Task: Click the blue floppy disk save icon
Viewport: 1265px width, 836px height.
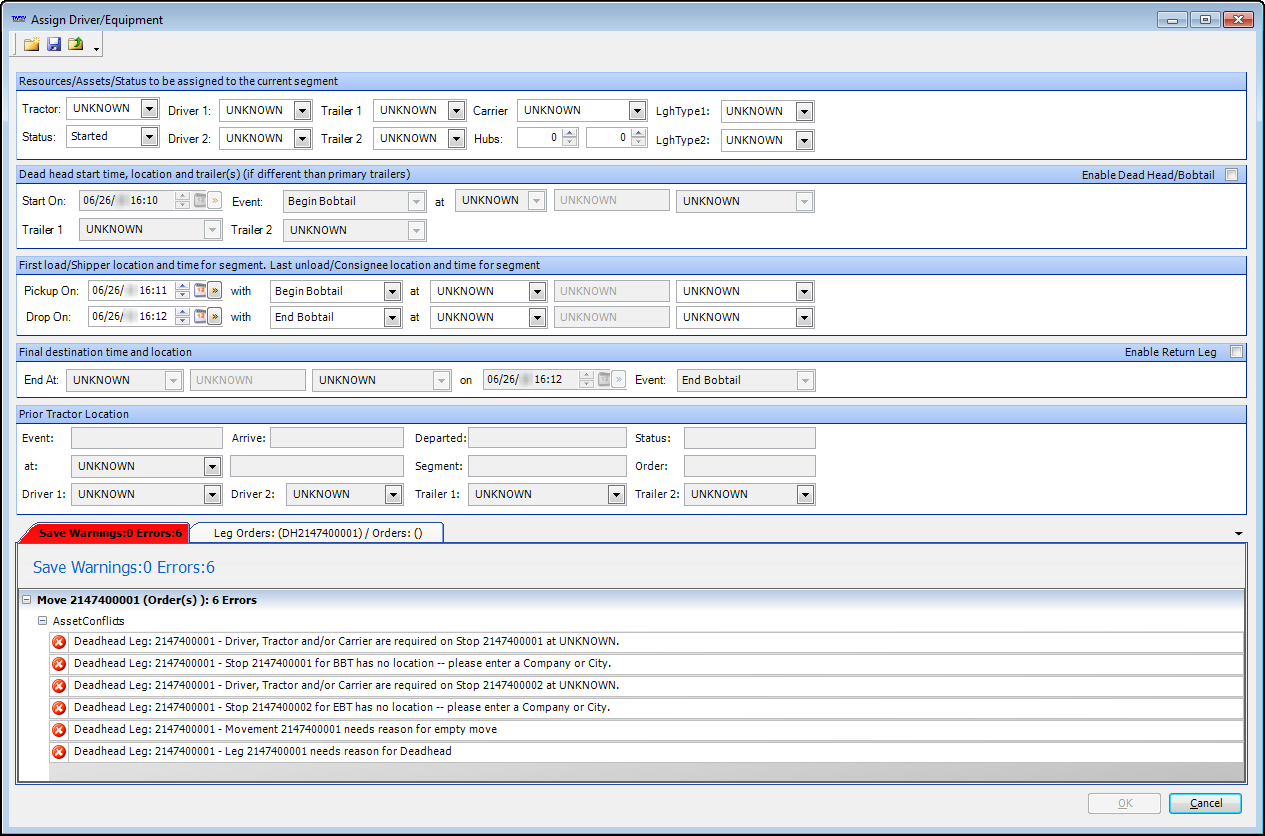Action: point(54,44)
